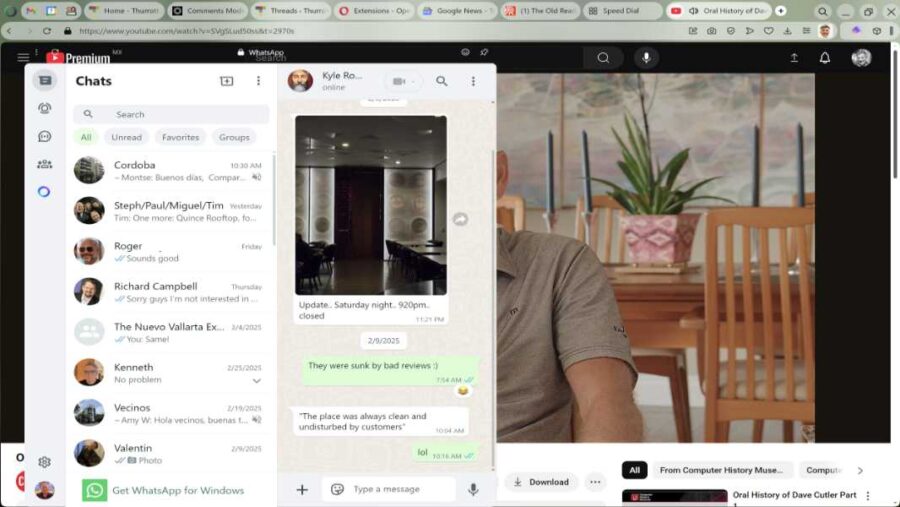Select the Favorites chats filter
Screen dimensions: 900x507
coord(180,137)
